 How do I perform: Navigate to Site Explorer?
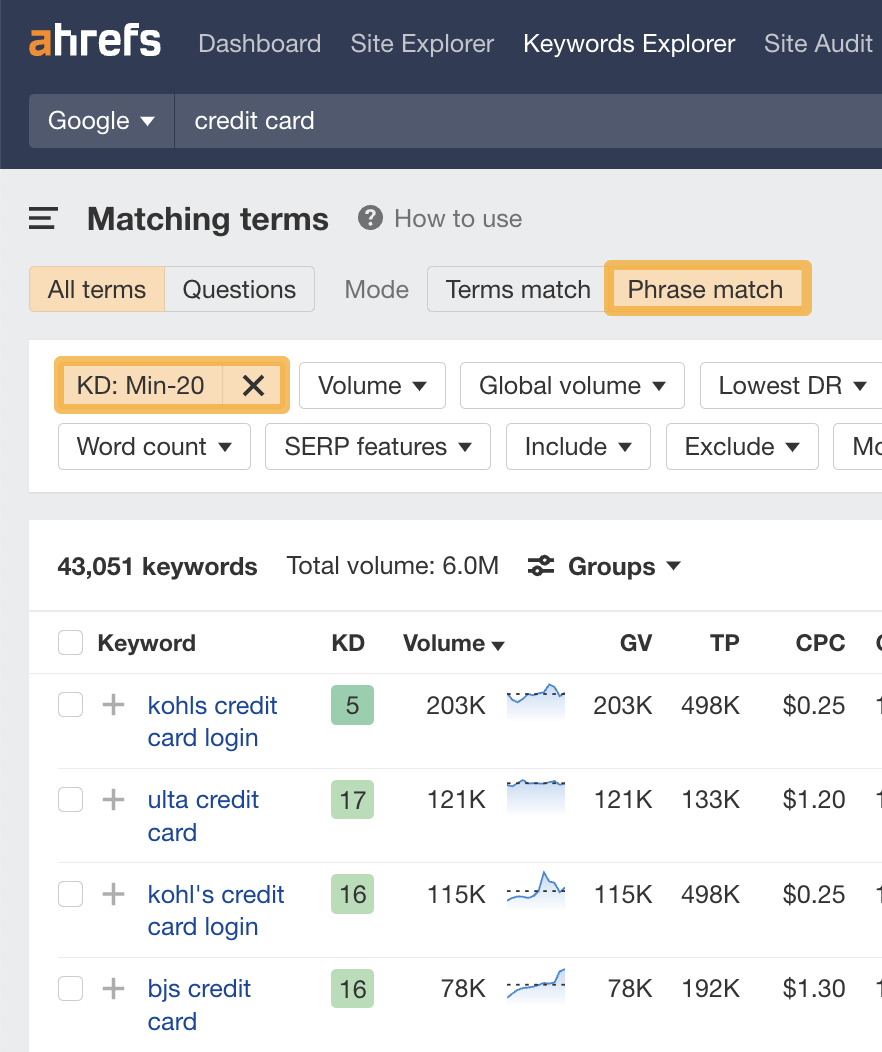(x=422, y=44)
